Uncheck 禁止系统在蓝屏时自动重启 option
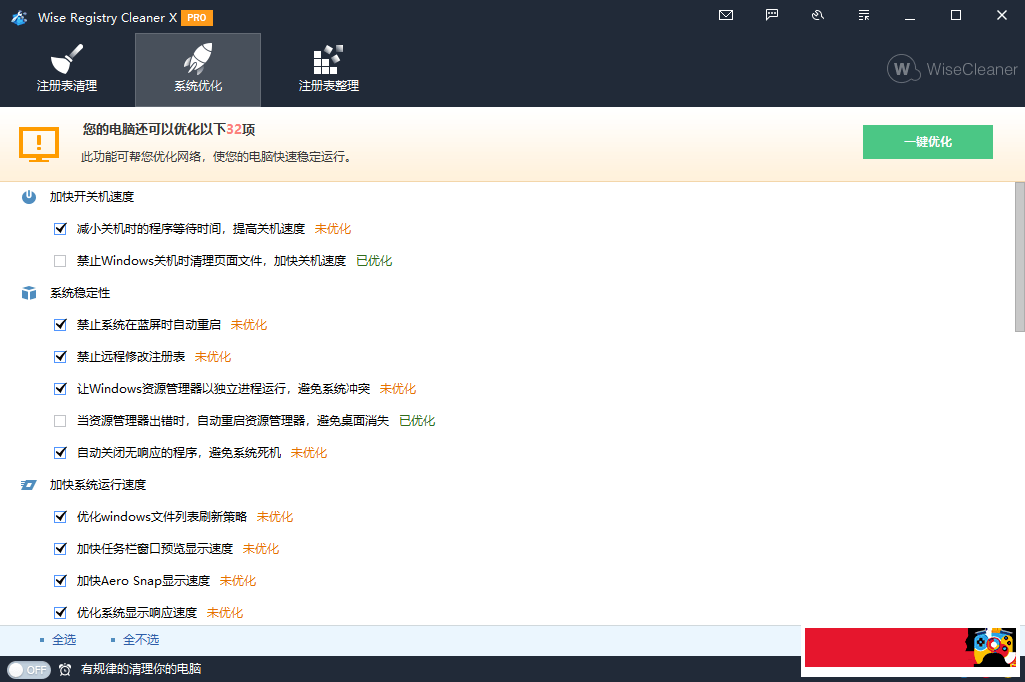The width and height of the screenshot is (1025, 682). point(60,325)
